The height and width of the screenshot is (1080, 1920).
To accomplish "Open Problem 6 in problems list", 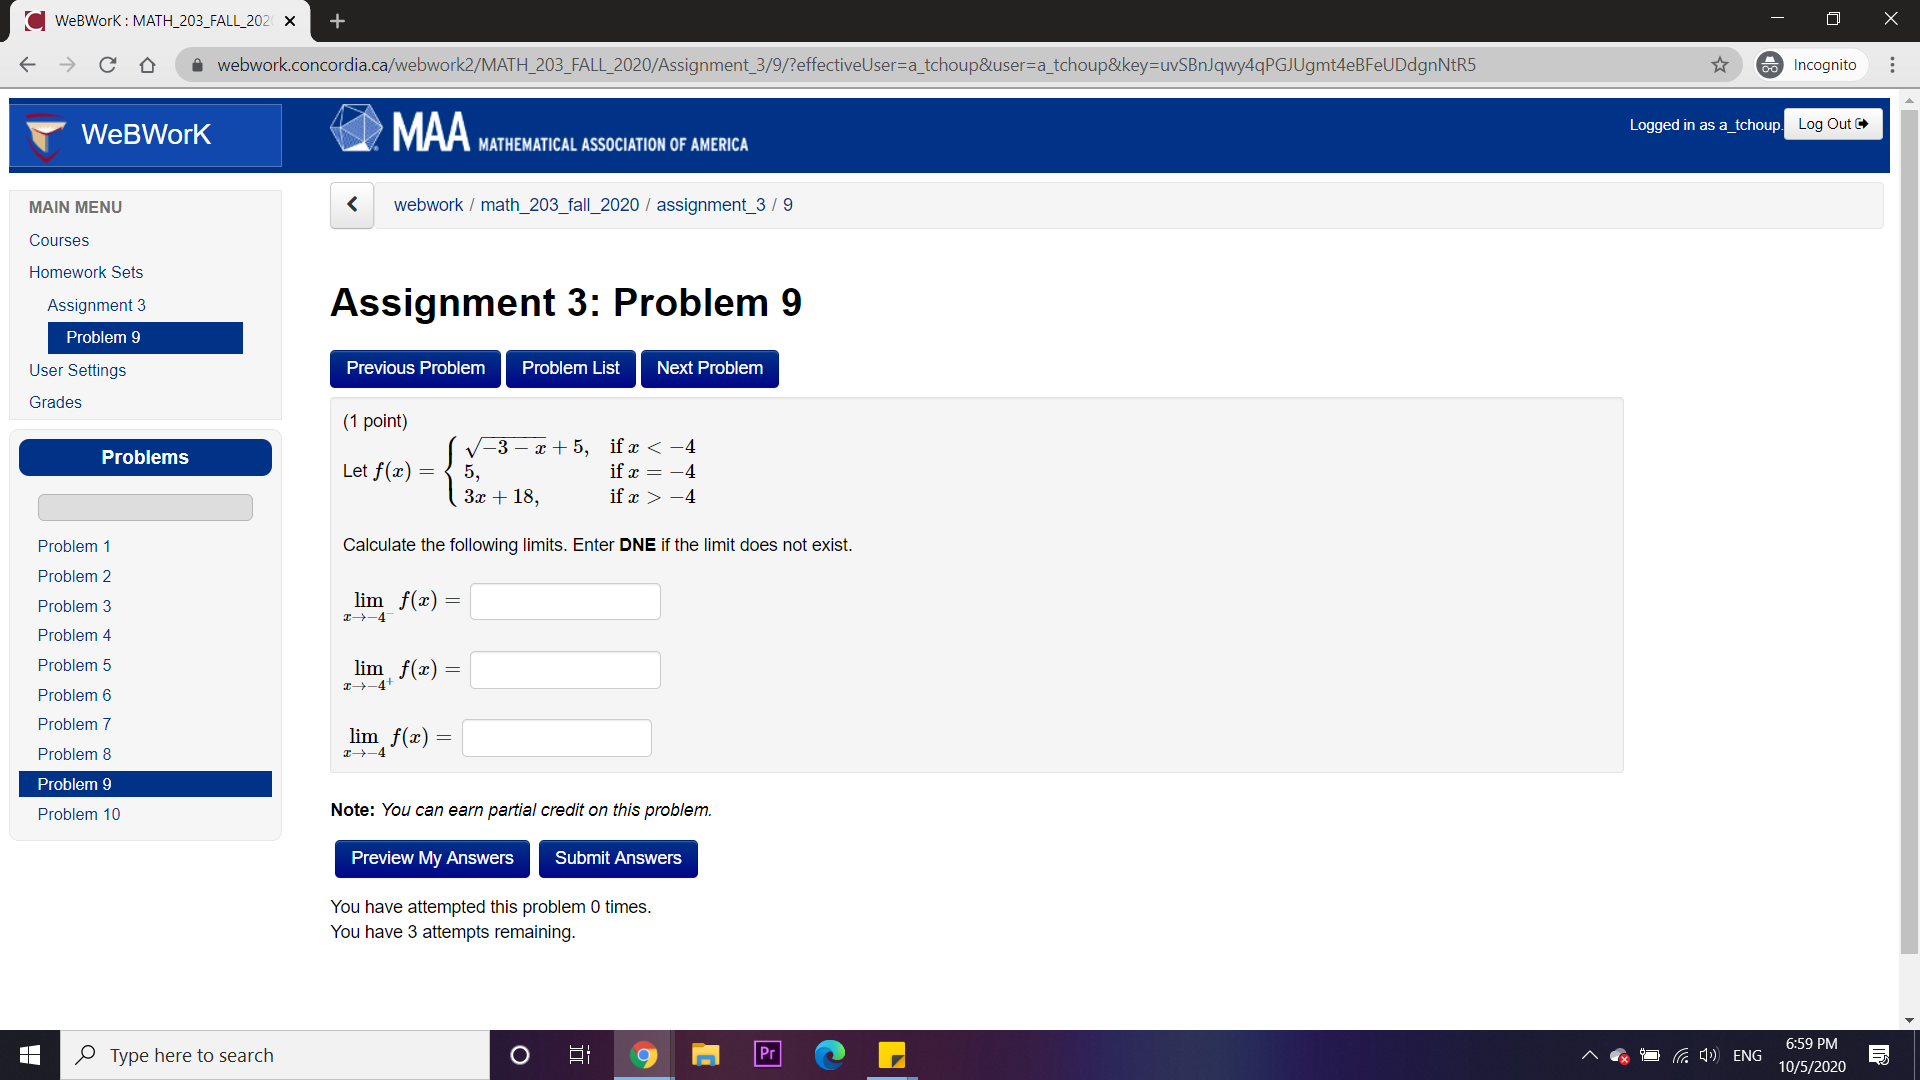I will point(75,695).
